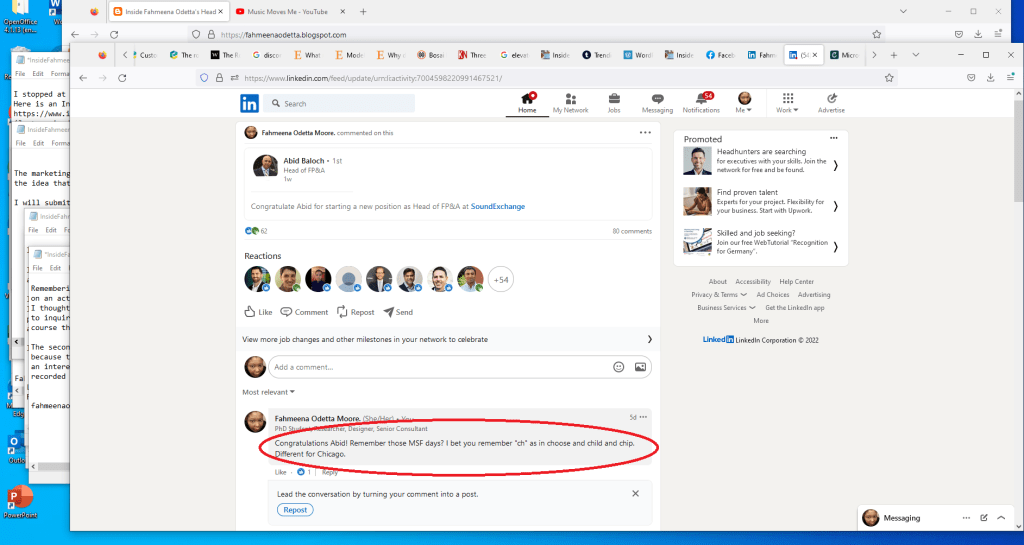Show the list of all tabs dropdown
Image resolution: width=1024 pixels, height=545 pixels.
[x=916, y=55]
